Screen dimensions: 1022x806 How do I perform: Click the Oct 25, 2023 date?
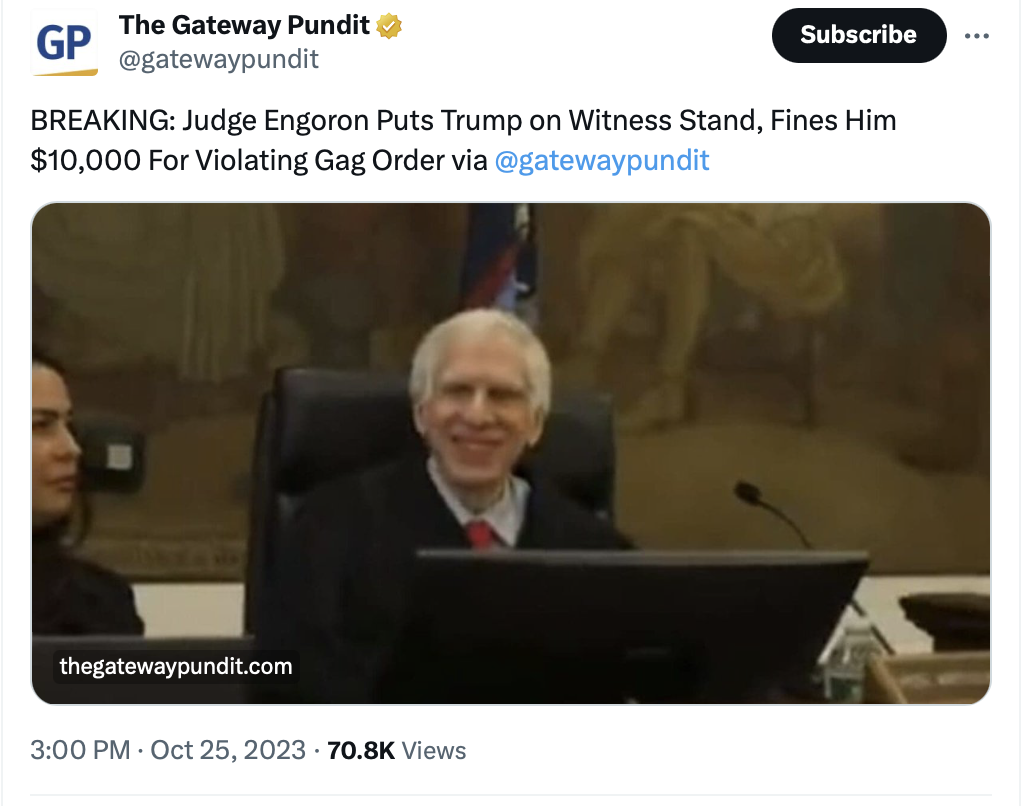(x=228, y=750)
